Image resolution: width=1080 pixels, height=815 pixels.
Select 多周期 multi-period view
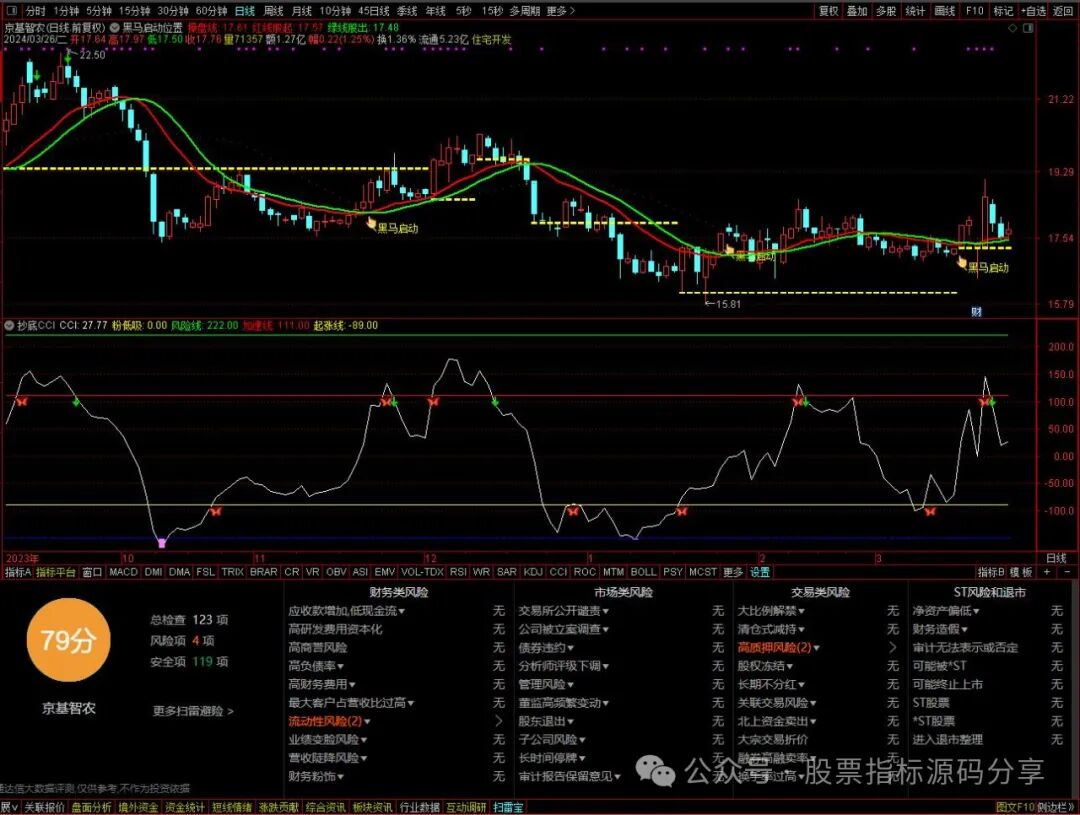click(524, 11)
